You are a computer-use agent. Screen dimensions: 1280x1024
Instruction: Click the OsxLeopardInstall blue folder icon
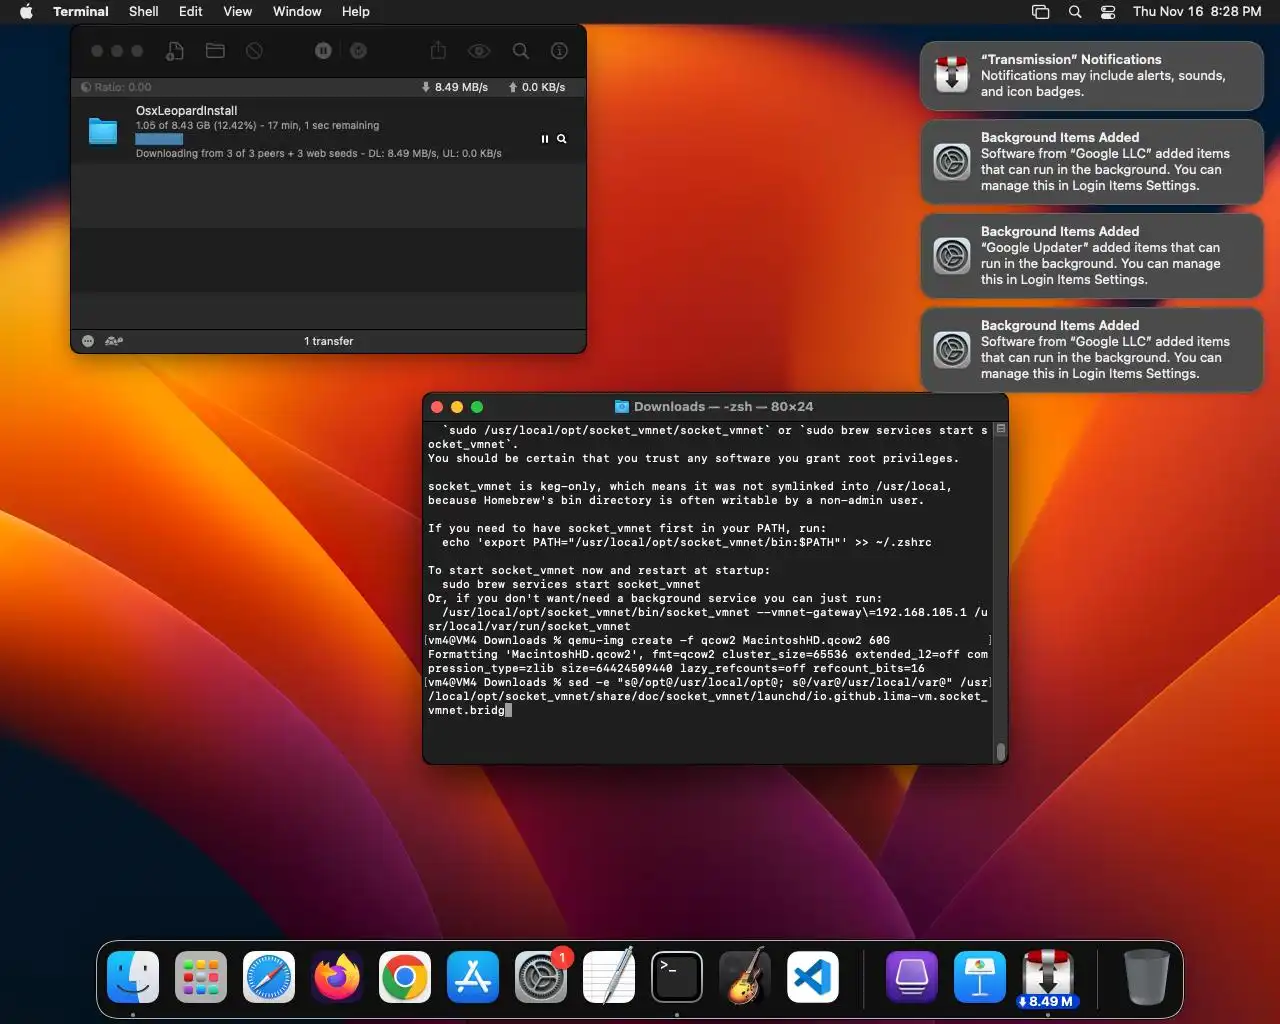[x=103, y=131]
